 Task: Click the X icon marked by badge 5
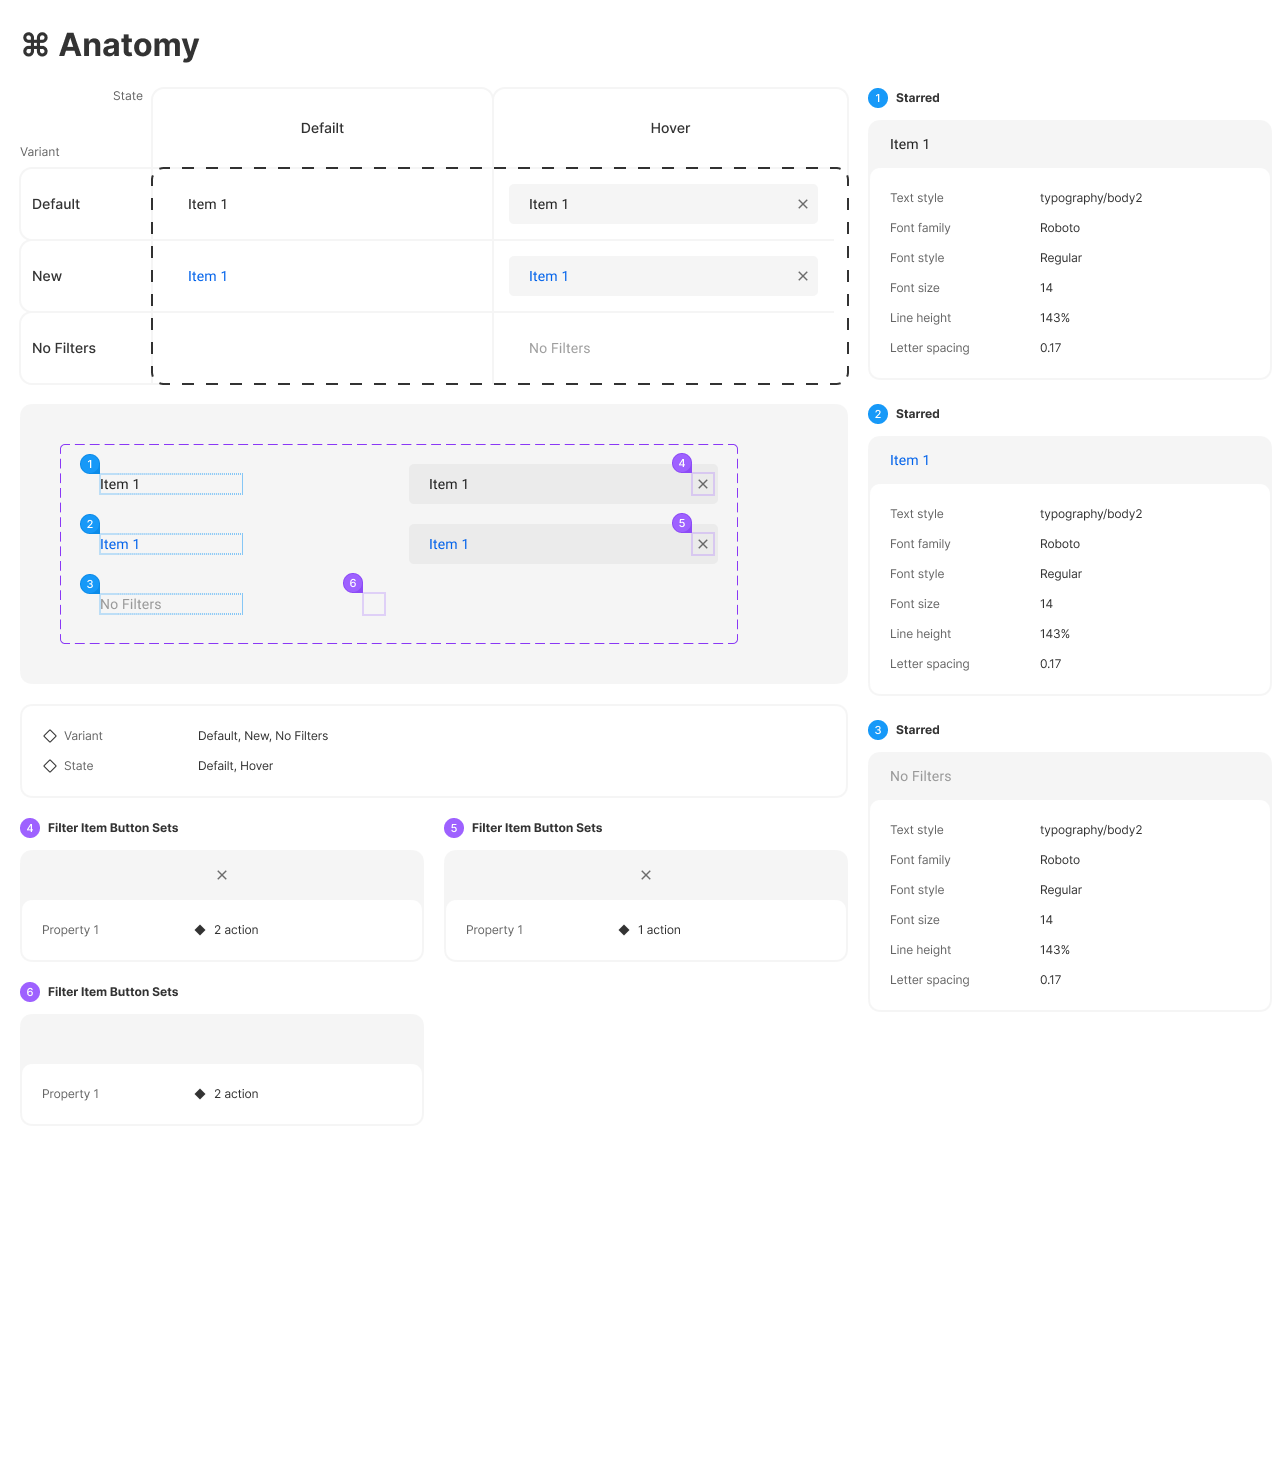point(703,544)
